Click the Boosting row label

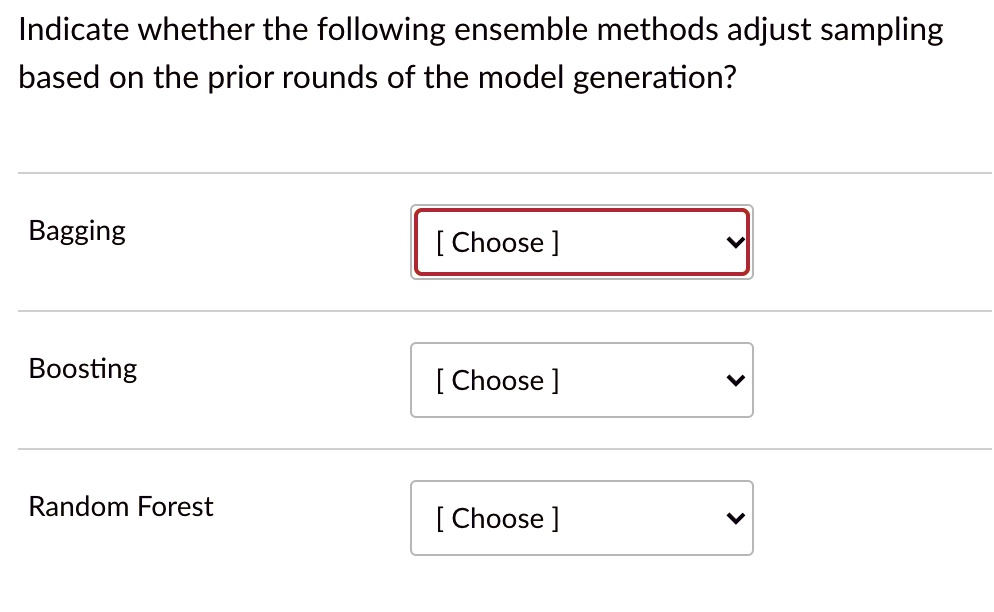point(82,369)
